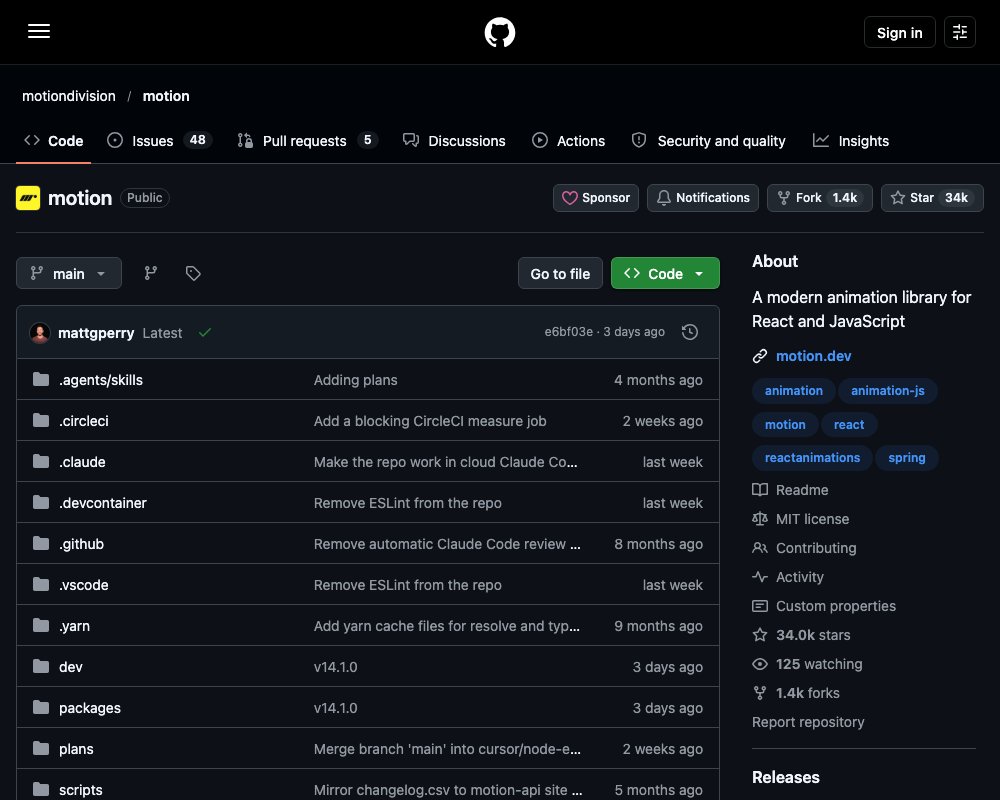
Task: Click the Latest commit message label
Action: click(x=162, y=333)
